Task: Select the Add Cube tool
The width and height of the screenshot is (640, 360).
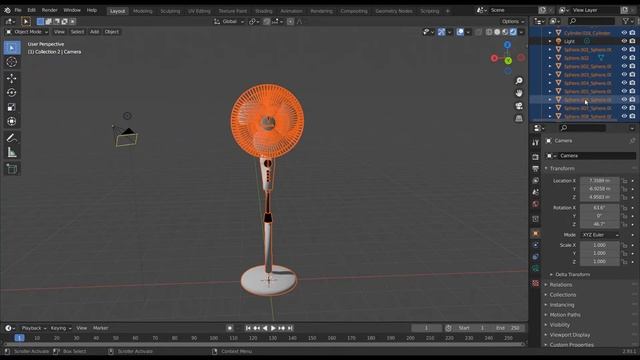Action: click(x=12, y=169)
